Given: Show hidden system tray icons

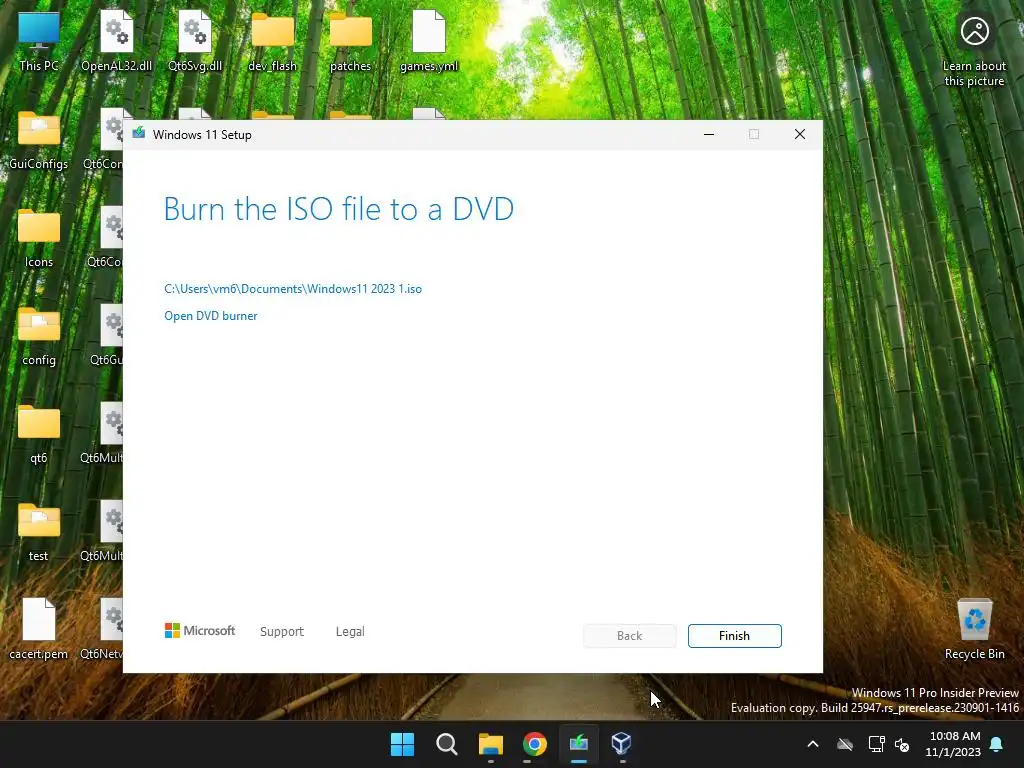Looking at the screenshot, I should (813, 744).
